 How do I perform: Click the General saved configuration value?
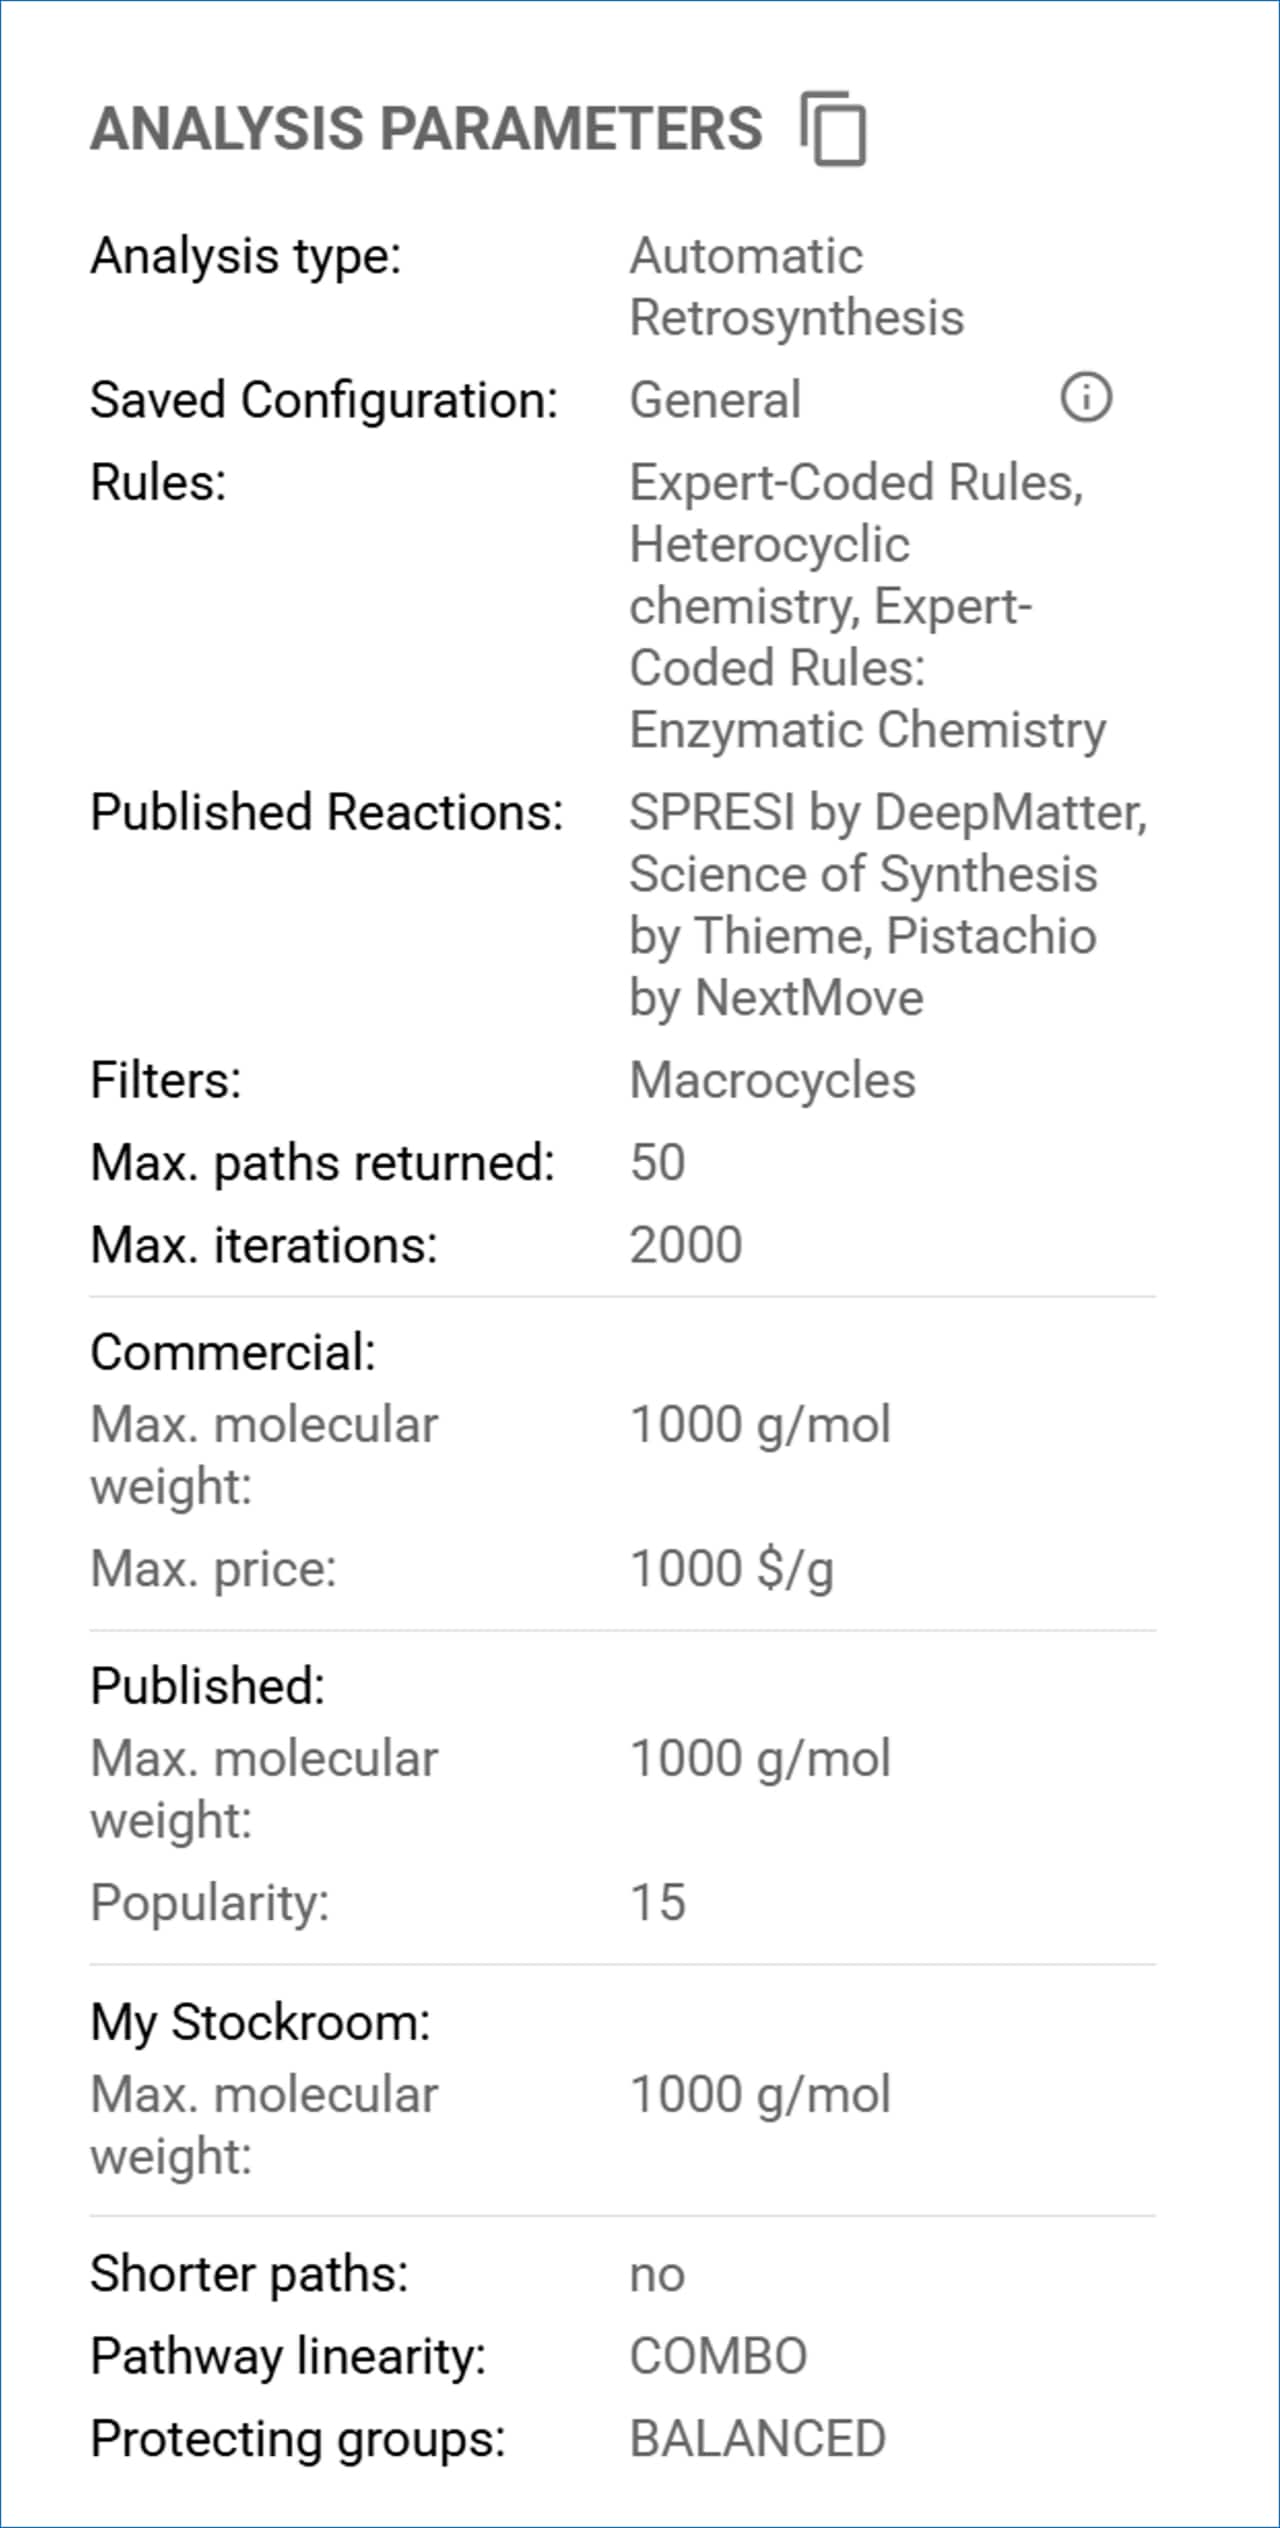pyautogui.click(x=715, y=399)
